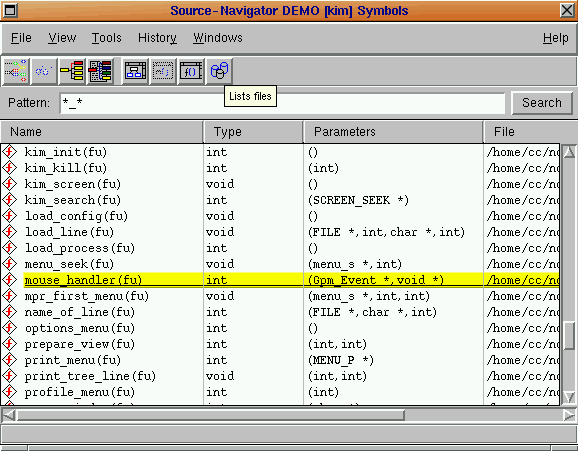Click the horizontal scrollbar right arrow
This screenshot has height=451, width=578.
pos(569,415)
